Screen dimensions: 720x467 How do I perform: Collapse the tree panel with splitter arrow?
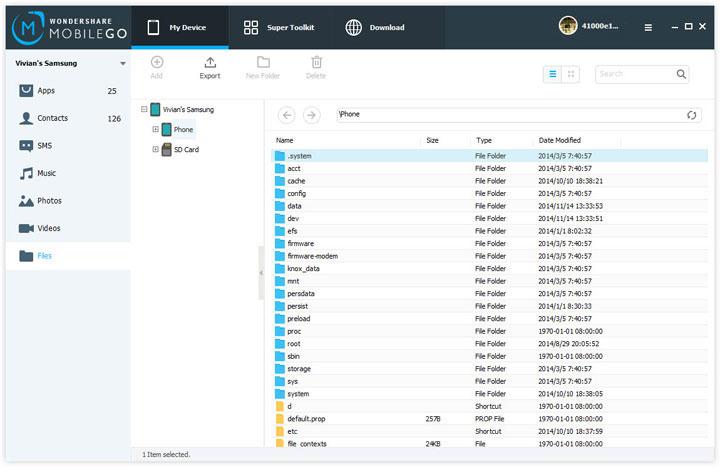(261, 273)
